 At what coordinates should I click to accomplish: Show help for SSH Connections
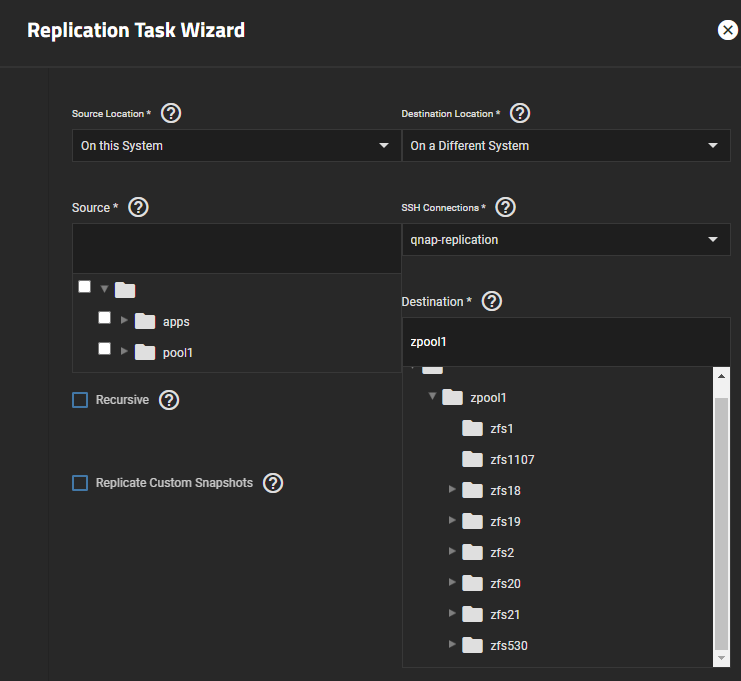[x=506, y=207]
